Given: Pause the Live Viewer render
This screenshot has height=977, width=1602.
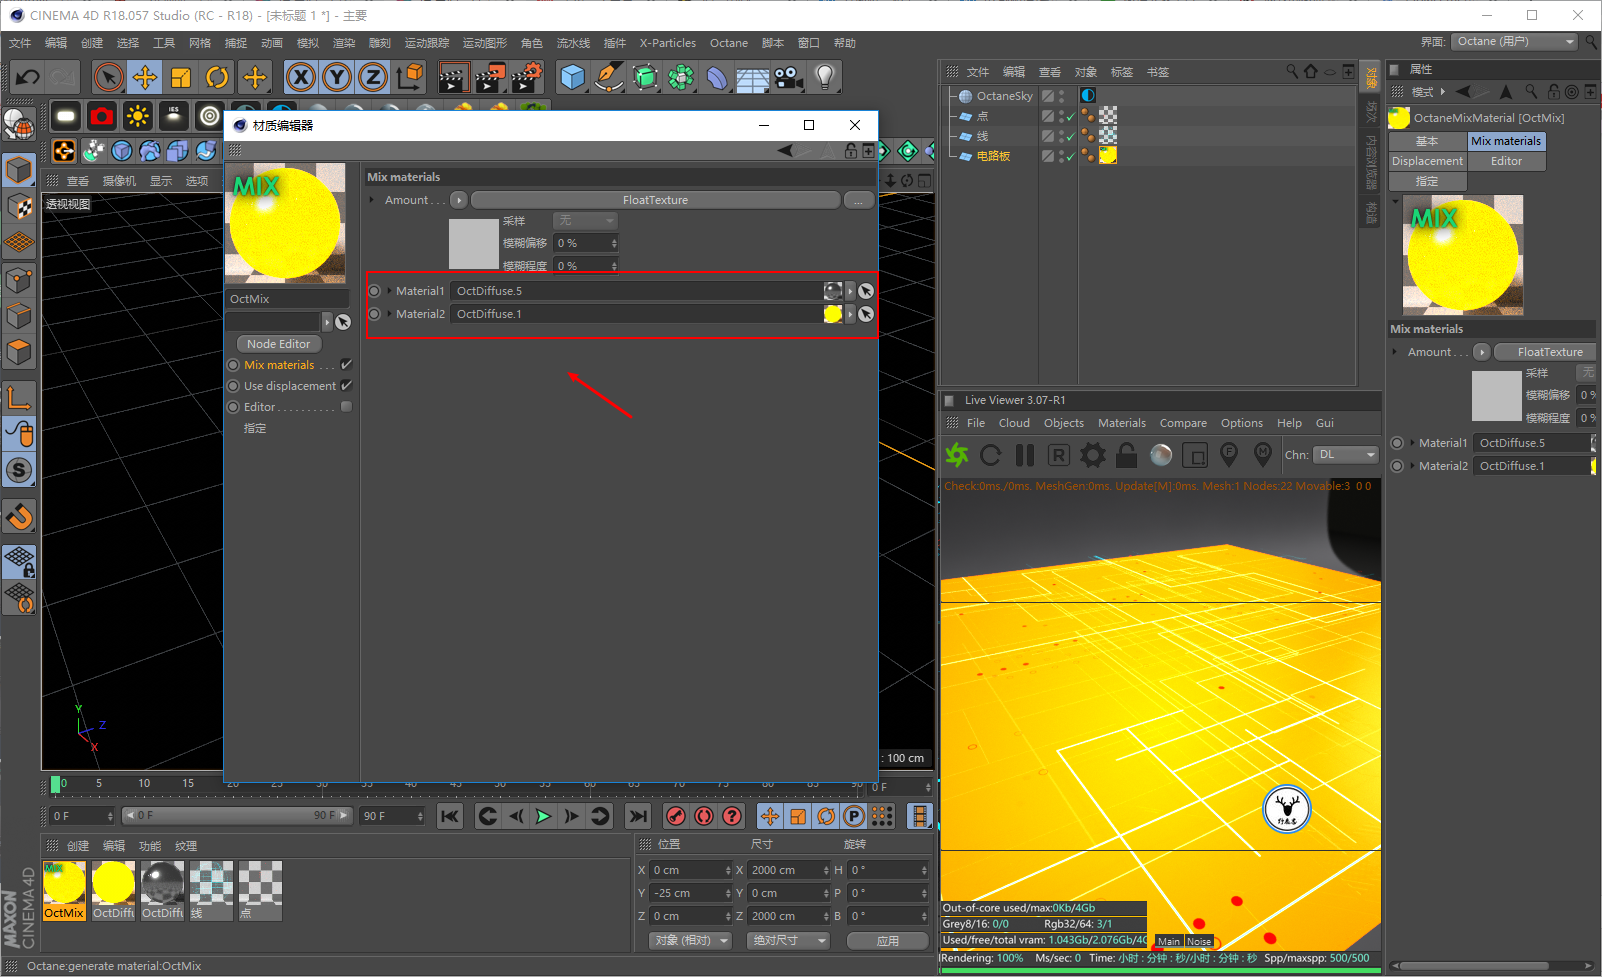Looking at the screenshot, I should tap(1025, 456).
